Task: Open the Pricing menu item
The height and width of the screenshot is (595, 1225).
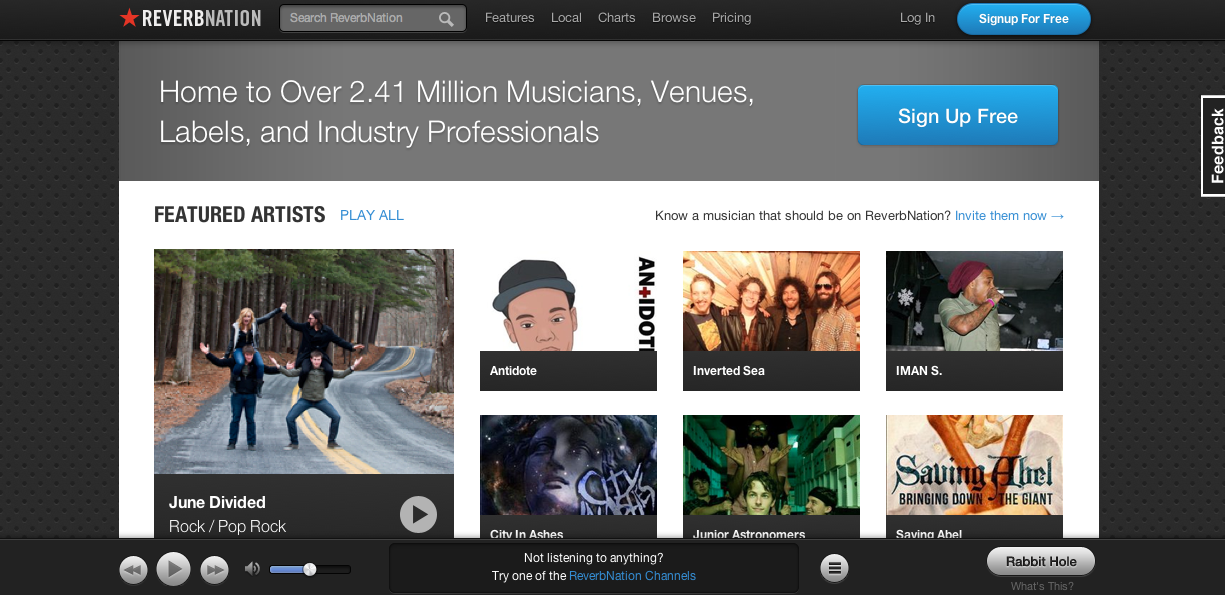Action: [x=731, y=18]
